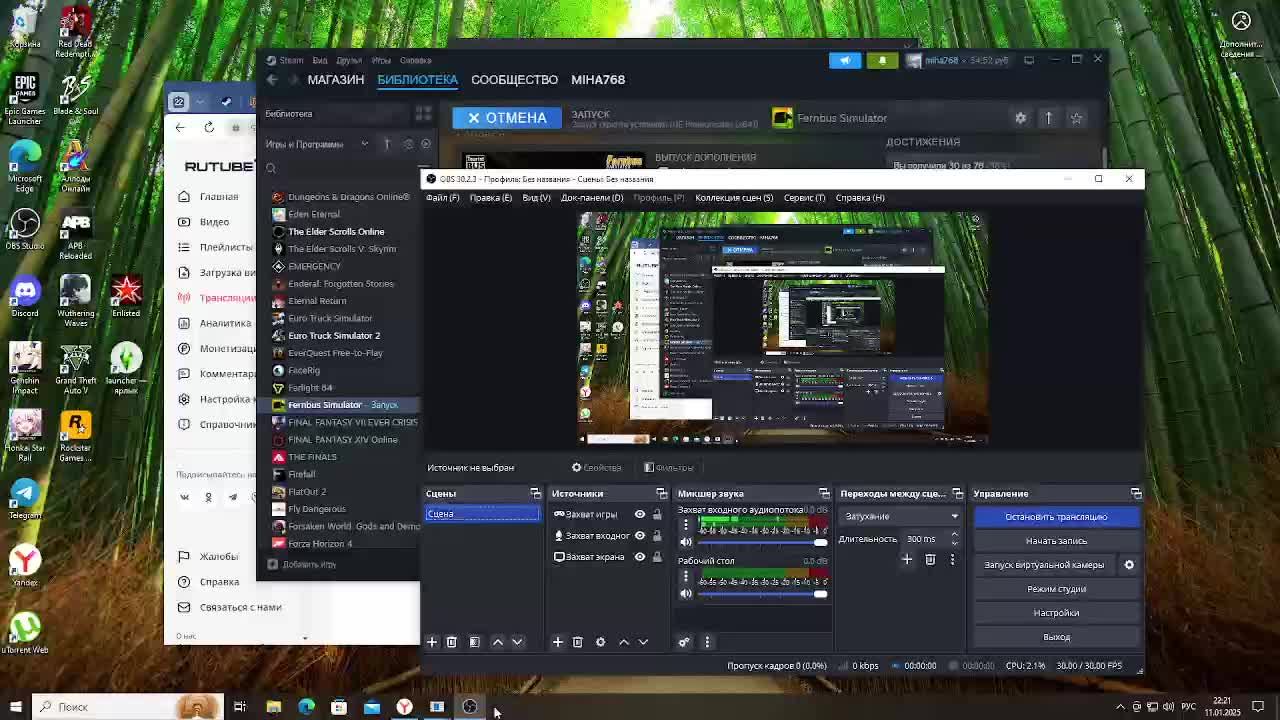Open Steam announcements megaphone button
Screen dimensions: 1280x720
pos(845,60)
